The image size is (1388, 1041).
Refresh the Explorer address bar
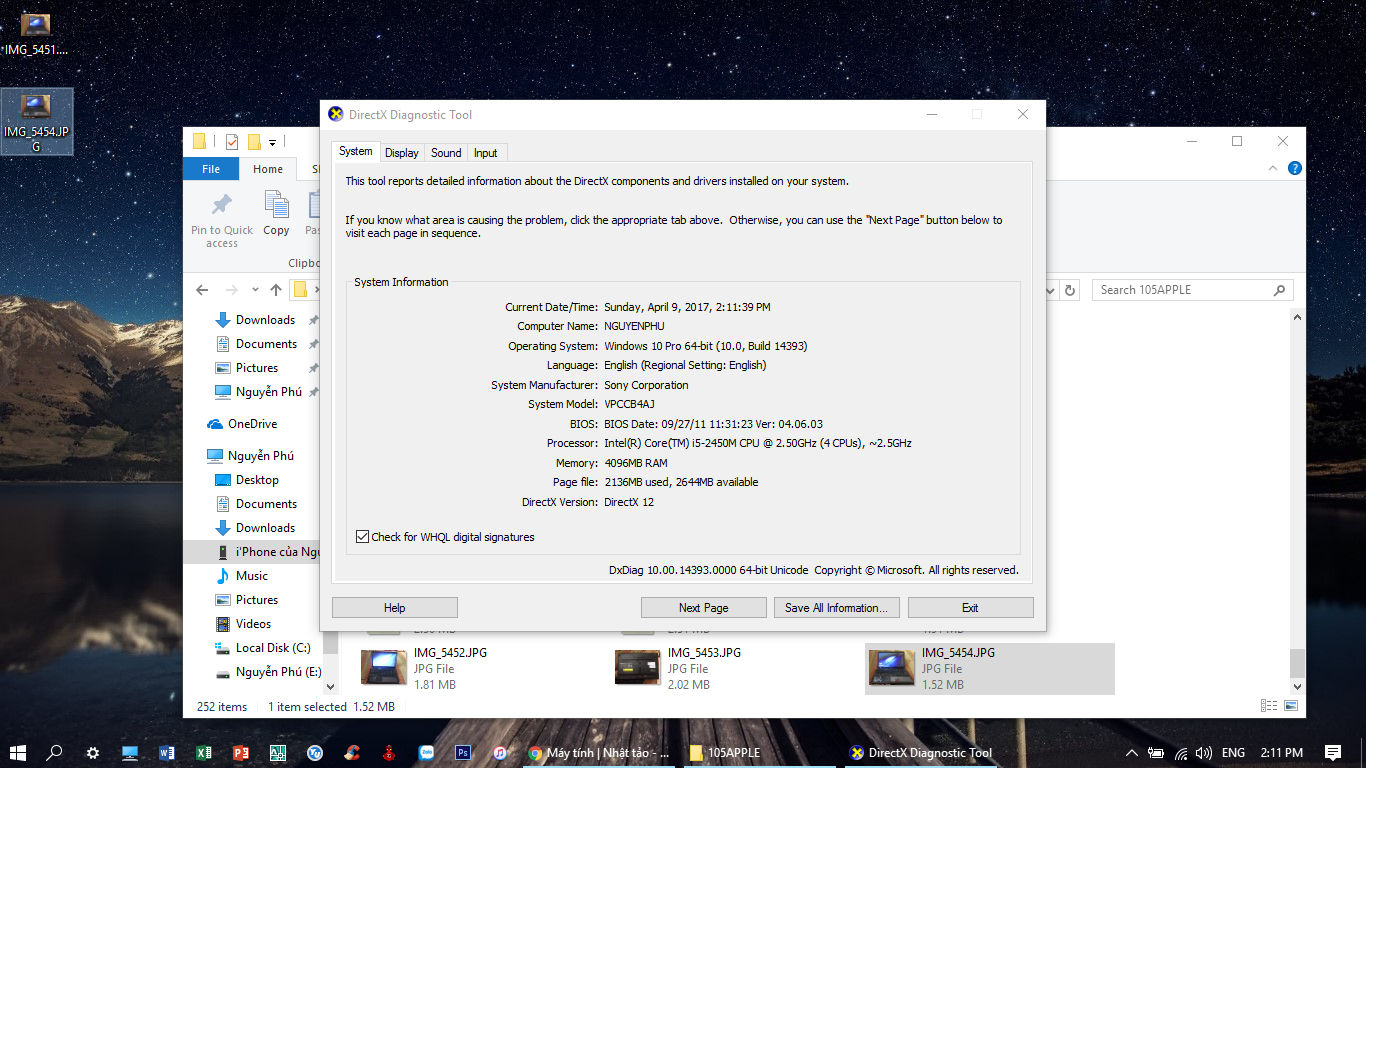click(1070, 290)
